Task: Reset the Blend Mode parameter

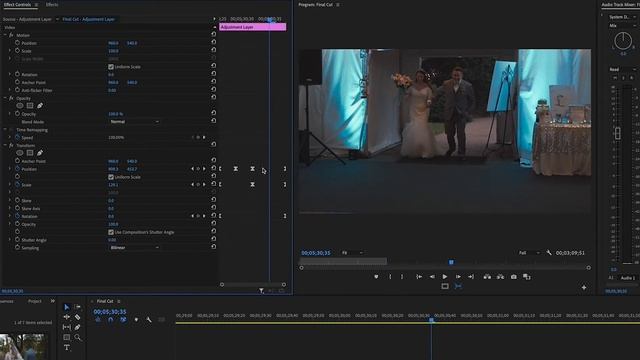Action: 213,121
